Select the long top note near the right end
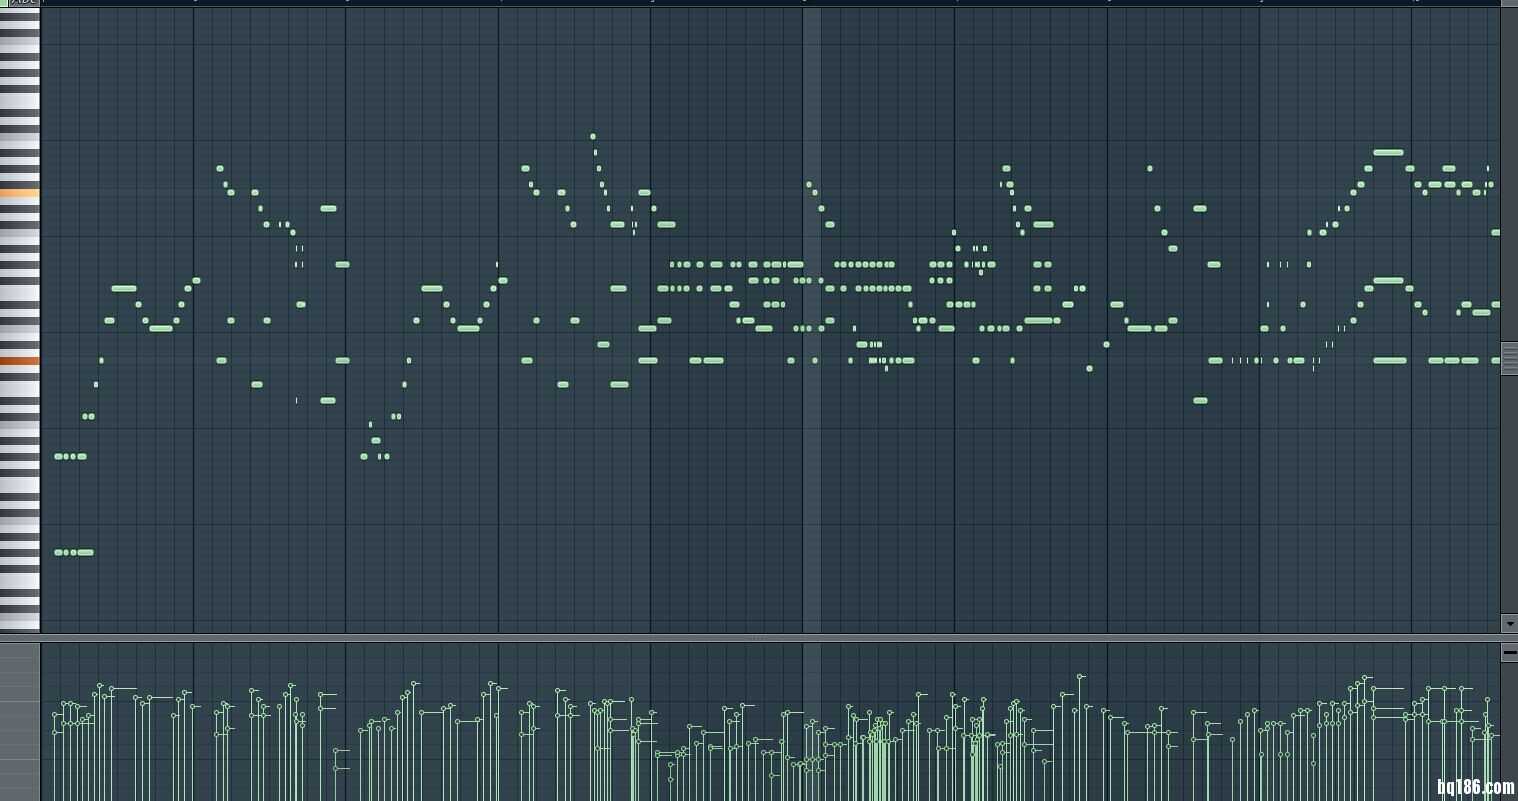This screenshot has height=801, width=1518. click(x=1388, y=152)
